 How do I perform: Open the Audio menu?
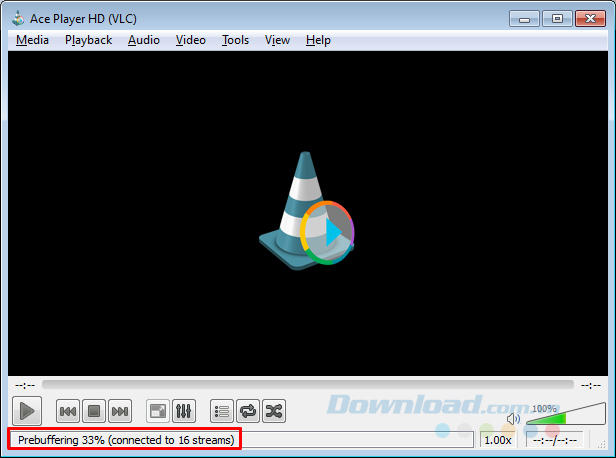[144, 40]
